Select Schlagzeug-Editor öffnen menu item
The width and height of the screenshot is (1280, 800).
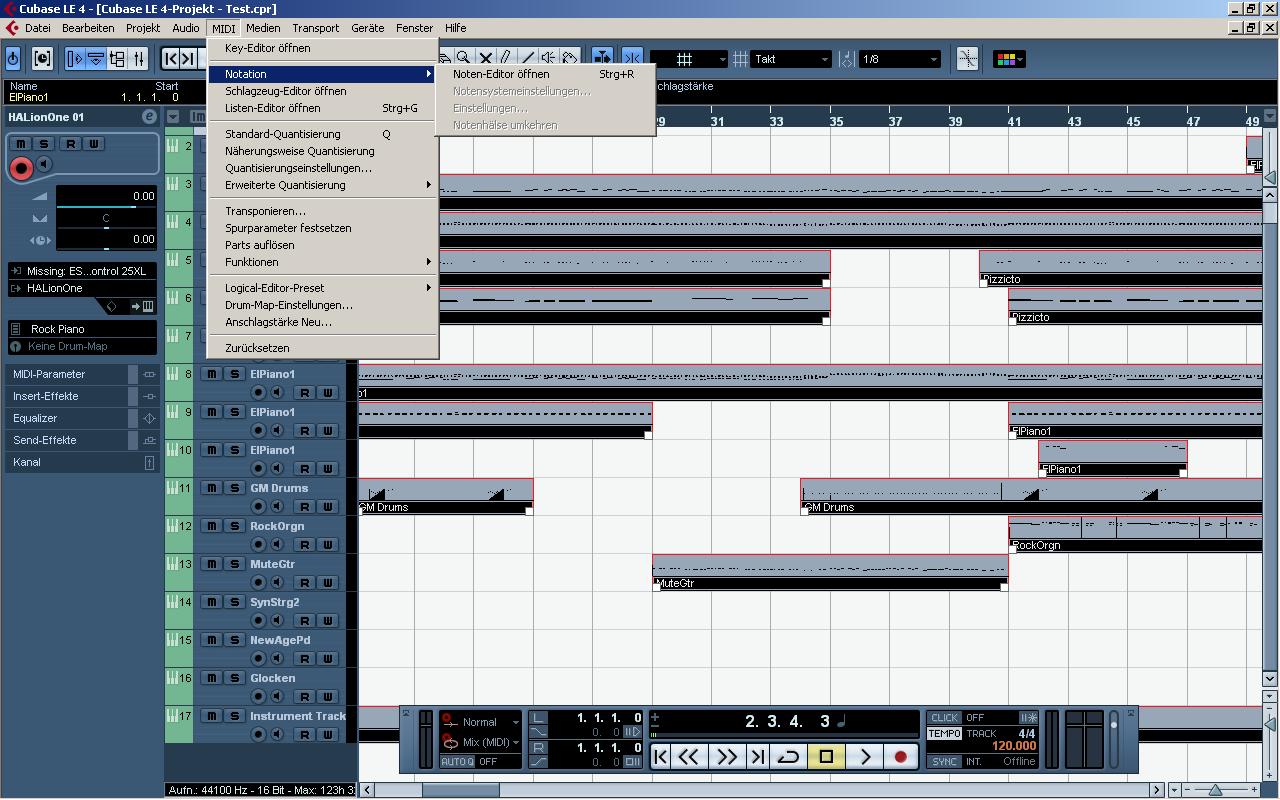click(323, 91)
